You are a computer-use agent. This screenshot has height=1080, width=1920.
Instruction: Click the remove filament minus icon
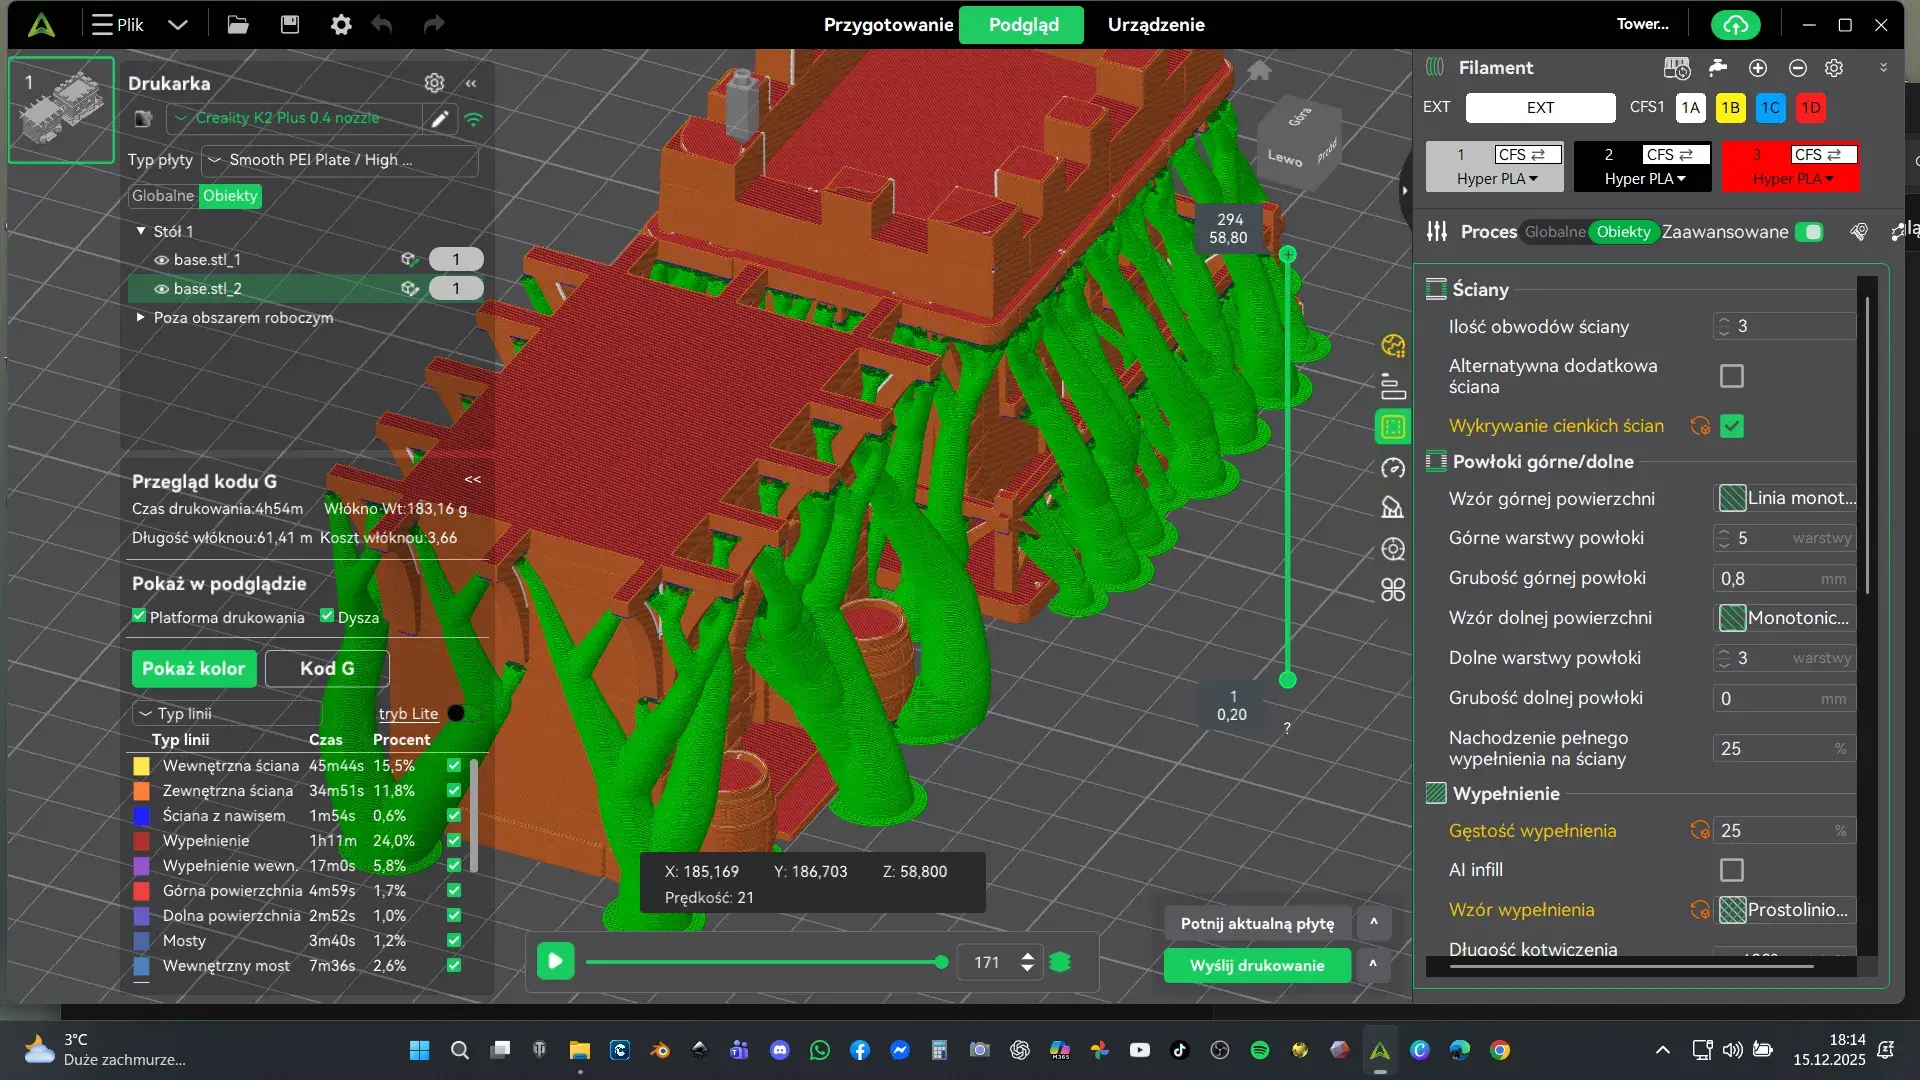pyautogui.click(x=1798, y=68)
